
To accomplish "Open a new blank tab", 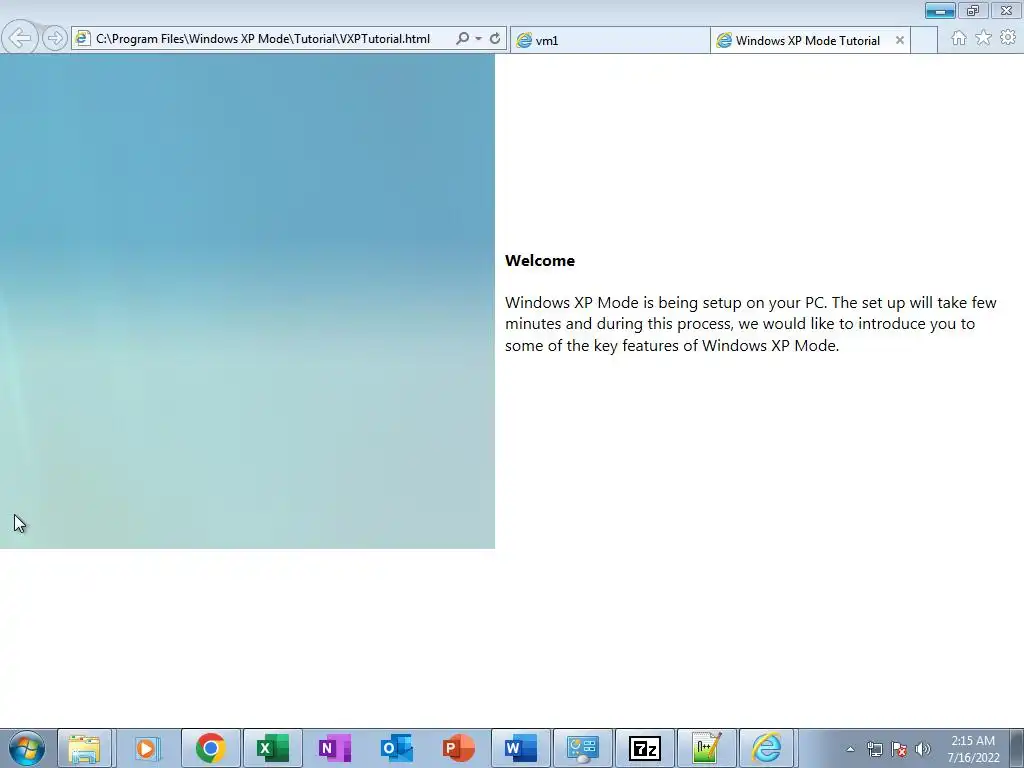I will coord(923,40).
